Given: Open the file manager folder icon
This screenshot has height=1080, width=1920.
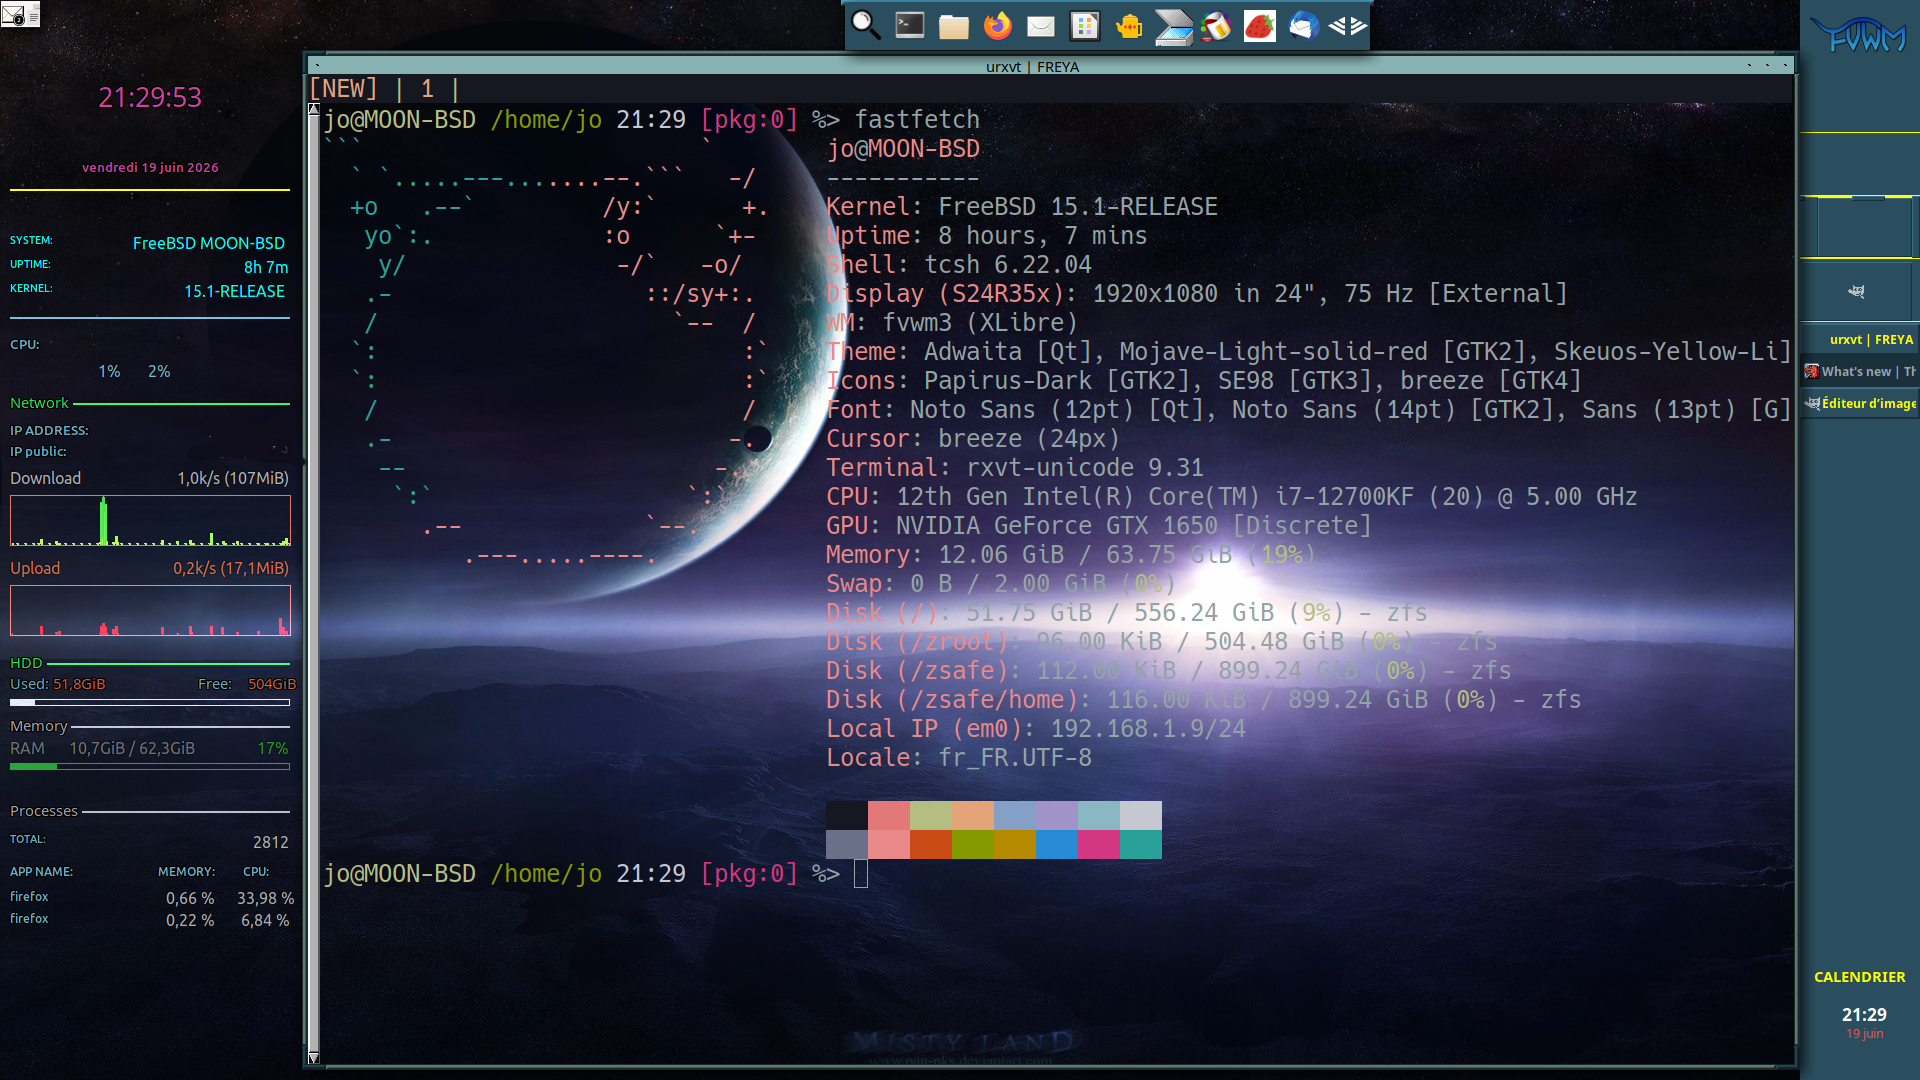Looking at the screenshot, I should [954, 26].
